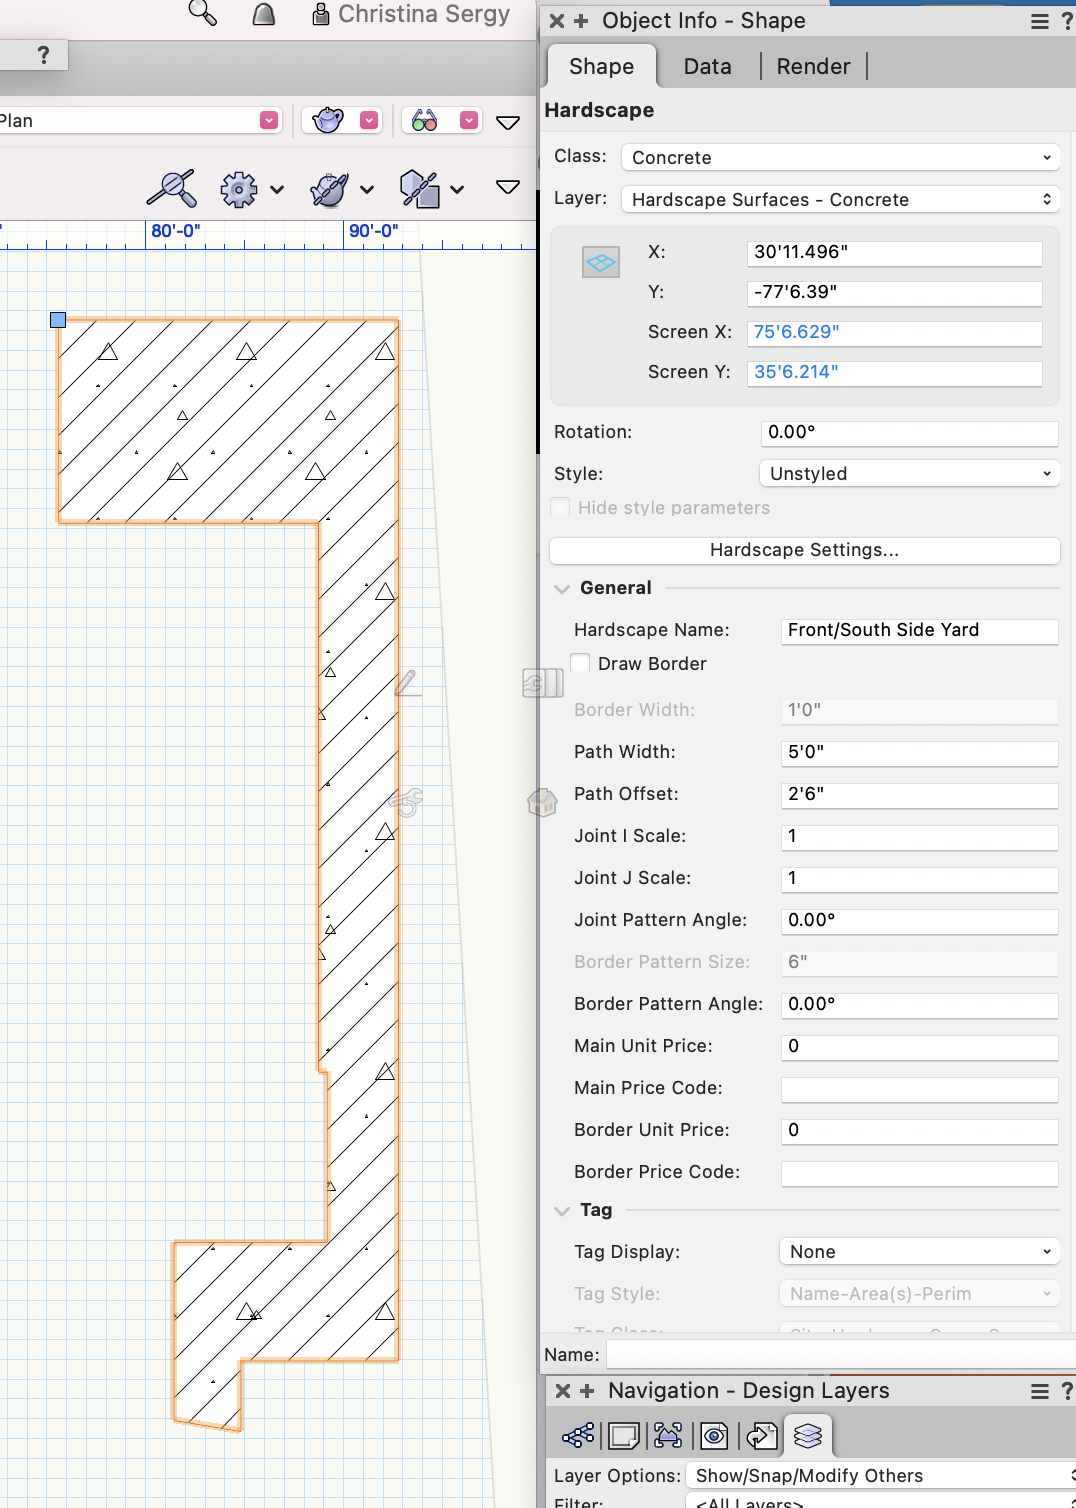Image resolution: width=1076 pixels, height=1508 pixels.
Task: Click the teapot render mode icon
Action: pyautogui.click(x=328, y=121)
